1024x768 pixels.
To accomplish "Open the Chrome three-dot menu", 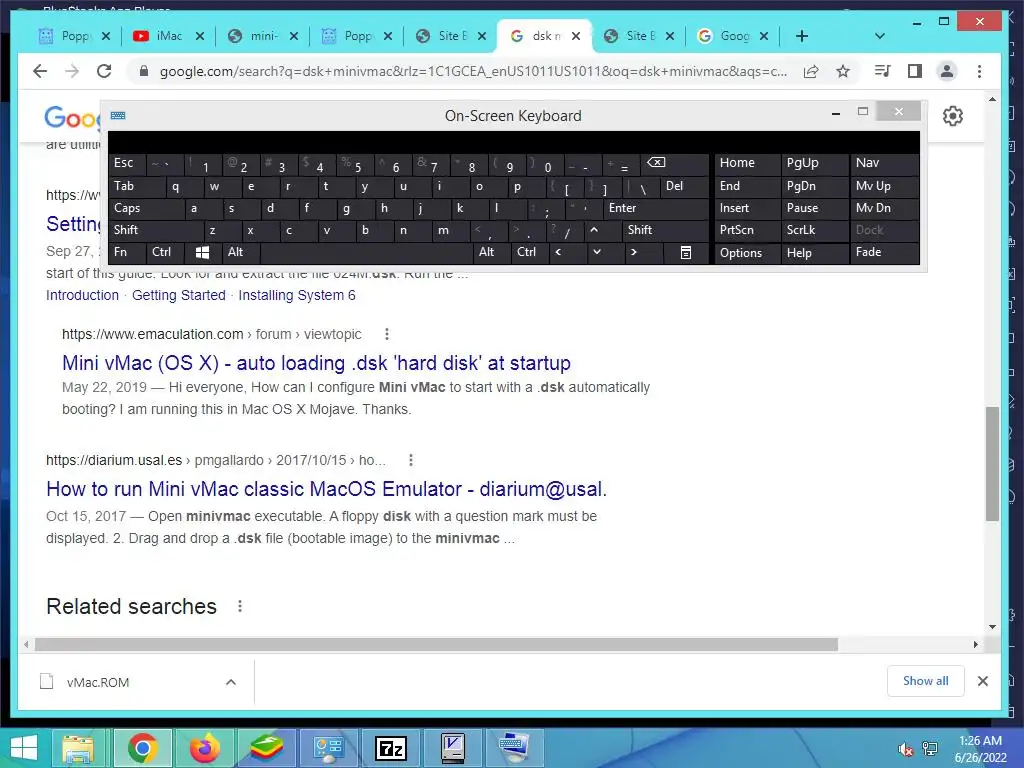I will [979, 71].
